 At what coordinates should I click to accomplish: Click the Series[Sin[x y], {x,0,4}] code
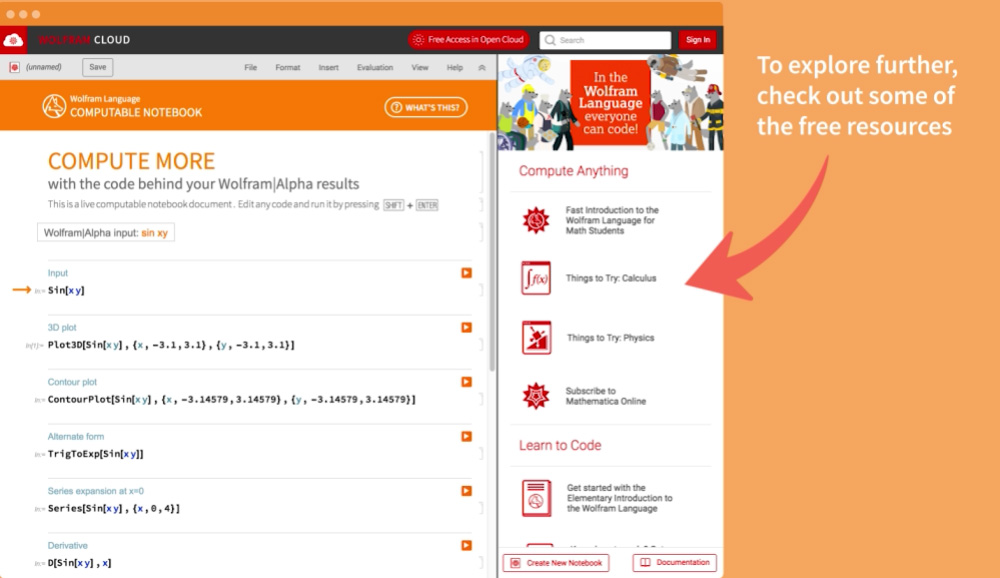[x=114, y=508]
